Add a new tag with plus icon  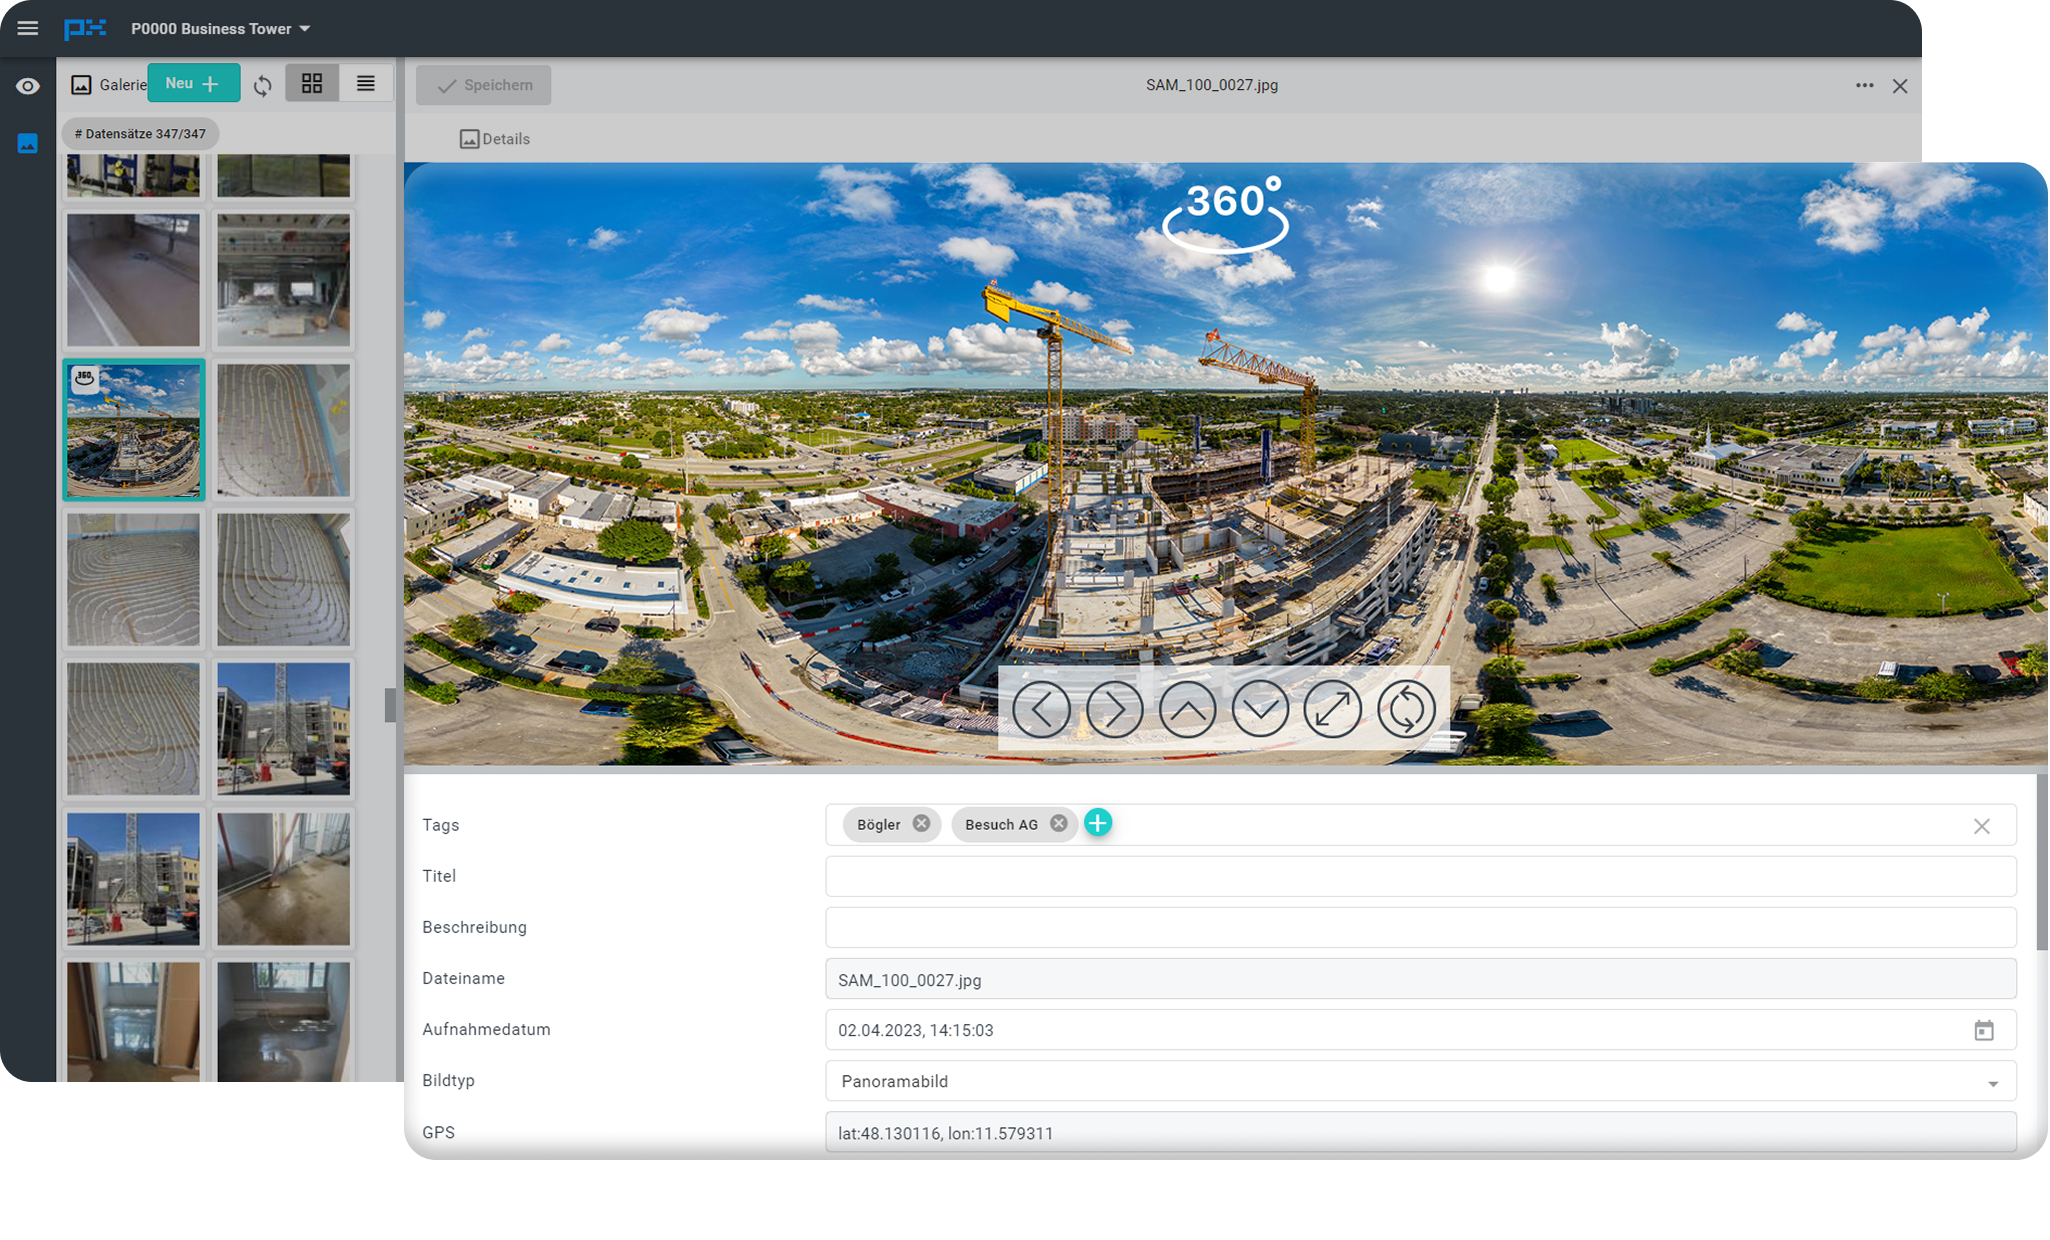pyautogui.click(x=1098, y=823)
